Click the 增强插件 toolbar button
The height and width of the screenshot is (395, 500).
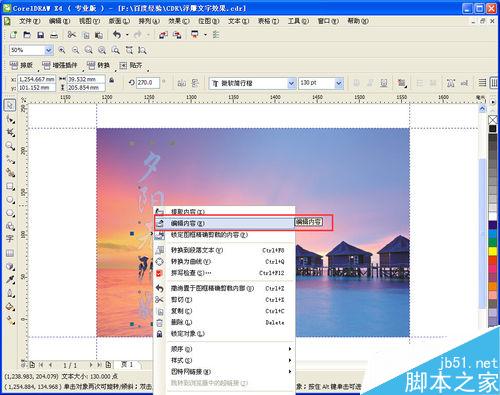60,65
